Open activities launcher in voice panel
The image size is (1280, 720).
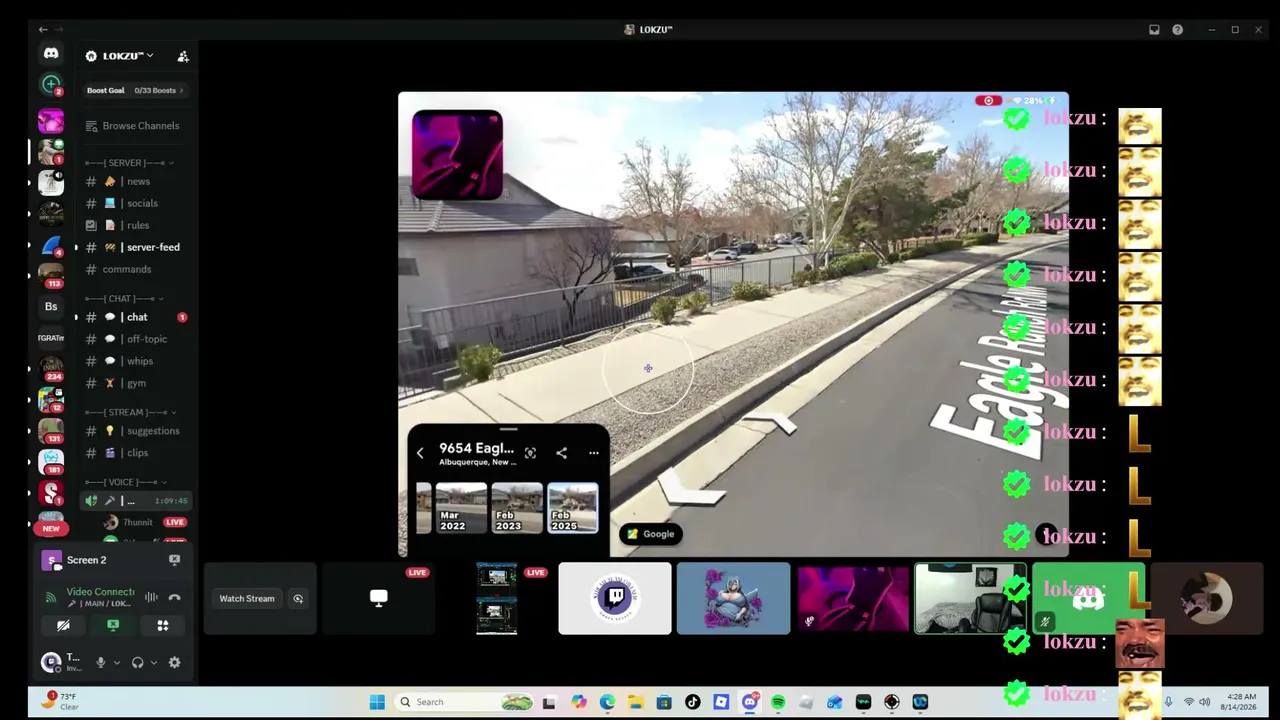tap(162, 626)
